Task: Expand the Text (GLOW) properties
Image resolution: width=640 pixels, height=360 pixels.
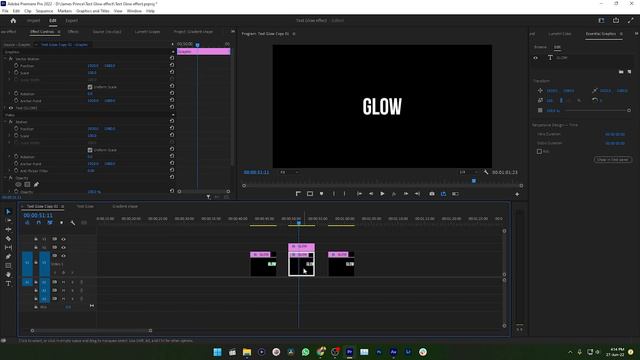Action: (x=5, y=108)
